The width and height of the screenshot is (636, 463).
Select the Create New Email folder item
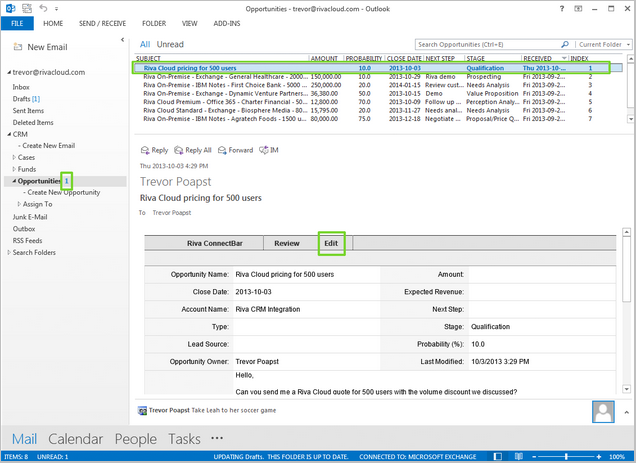click(49, 146)
